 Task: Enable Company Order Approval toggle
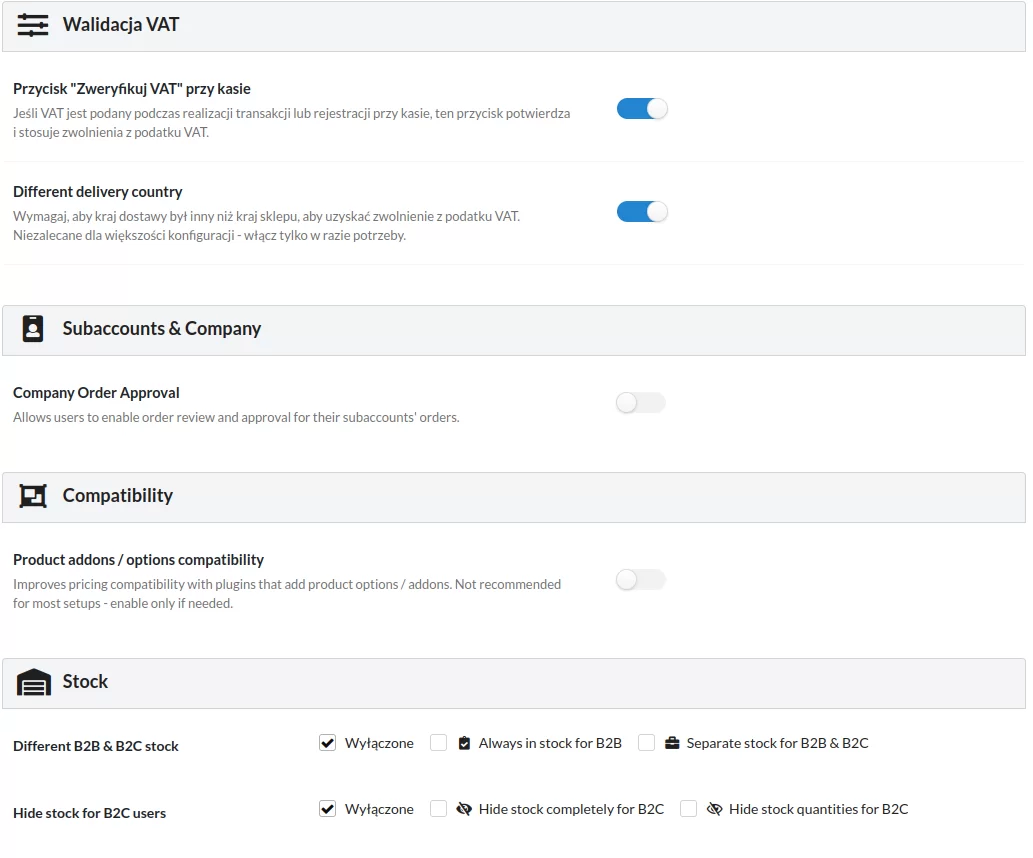[641, 403]
